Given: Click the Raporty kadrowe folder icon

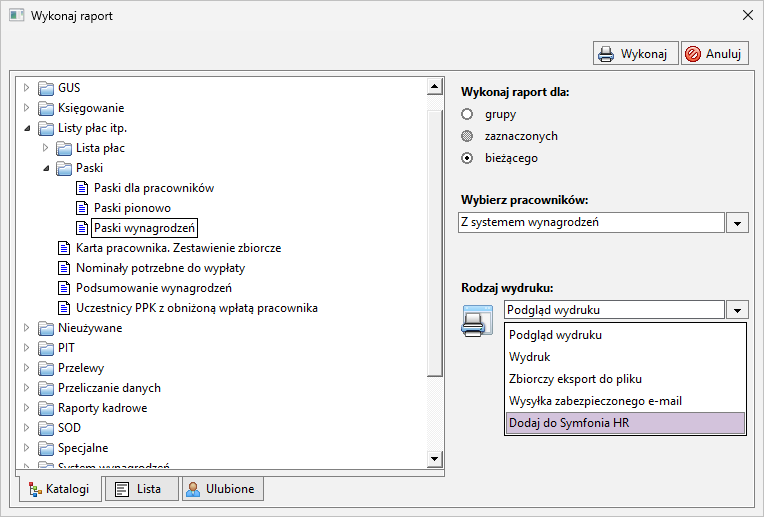Looking at the screenshot, I should 46,408.
